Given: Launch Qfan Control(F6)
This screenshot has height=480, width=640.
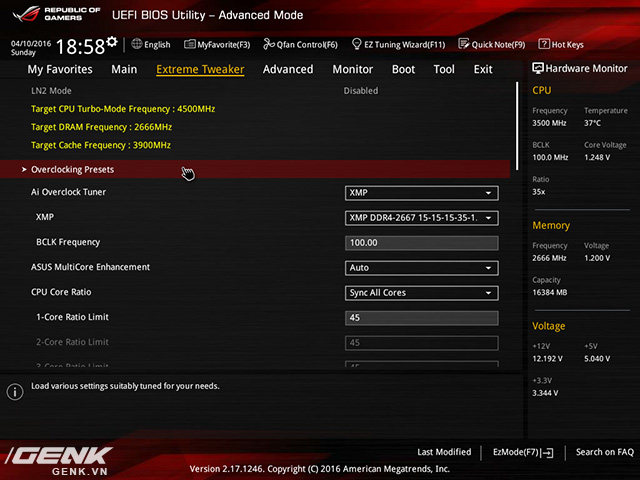Looking at the screenshot, I should (x=300, y=45).
